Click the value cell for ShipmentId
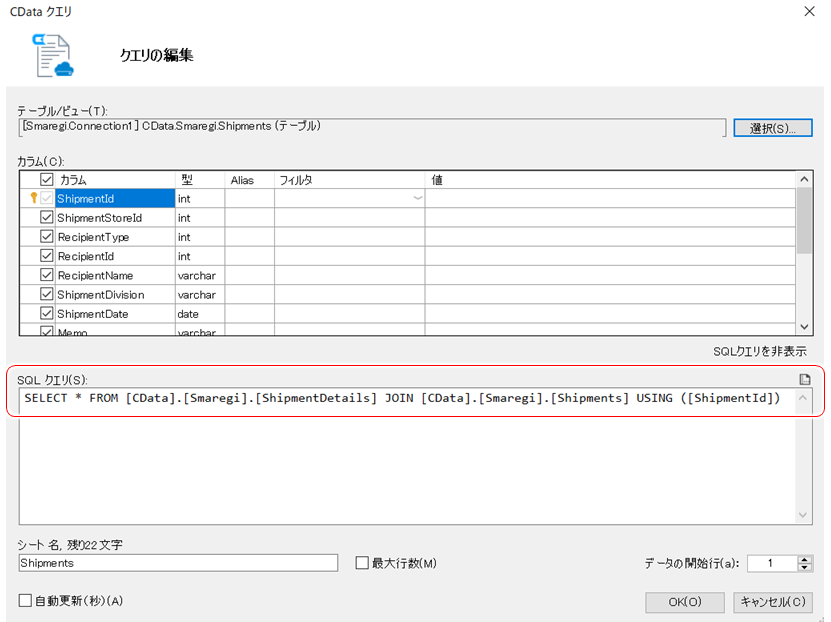The image size is (831, 622). 610,199
